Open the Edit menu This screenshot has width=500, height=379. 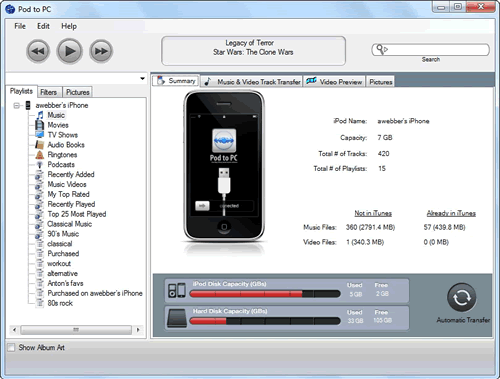(x=43, y=26)
